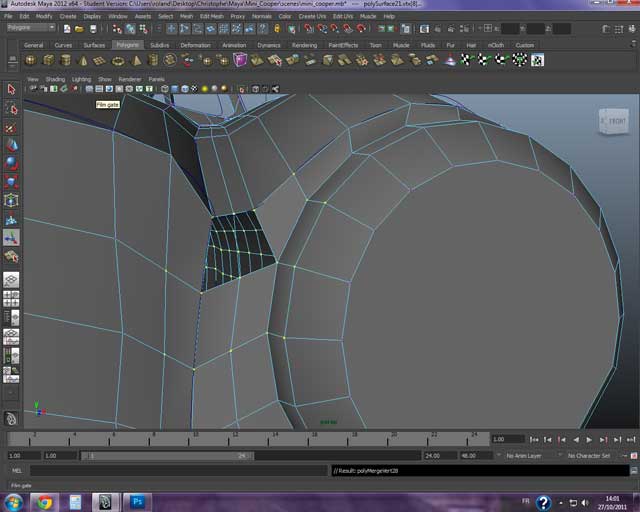The width and height of the screenshot is (640, 512).
Task: Create a polygon torus from shelf
Action: coord(118,60)
